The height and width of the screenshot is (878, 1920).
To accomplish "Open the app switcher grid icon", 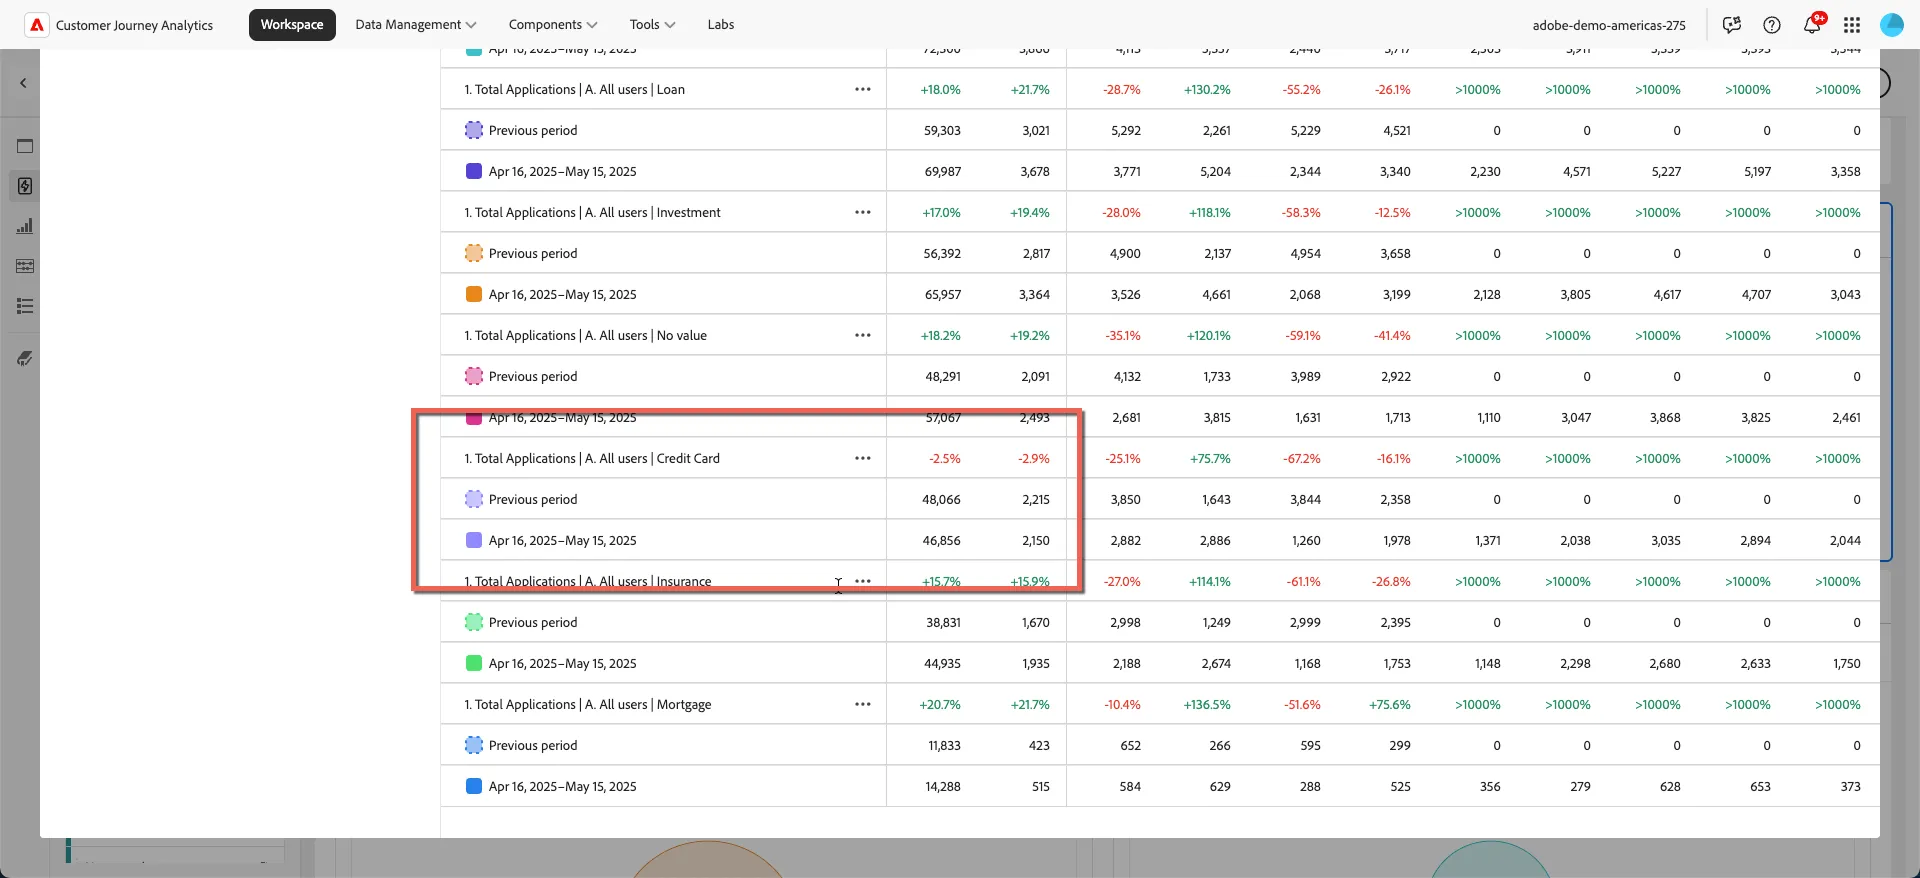I will (x=1852, y=25).
